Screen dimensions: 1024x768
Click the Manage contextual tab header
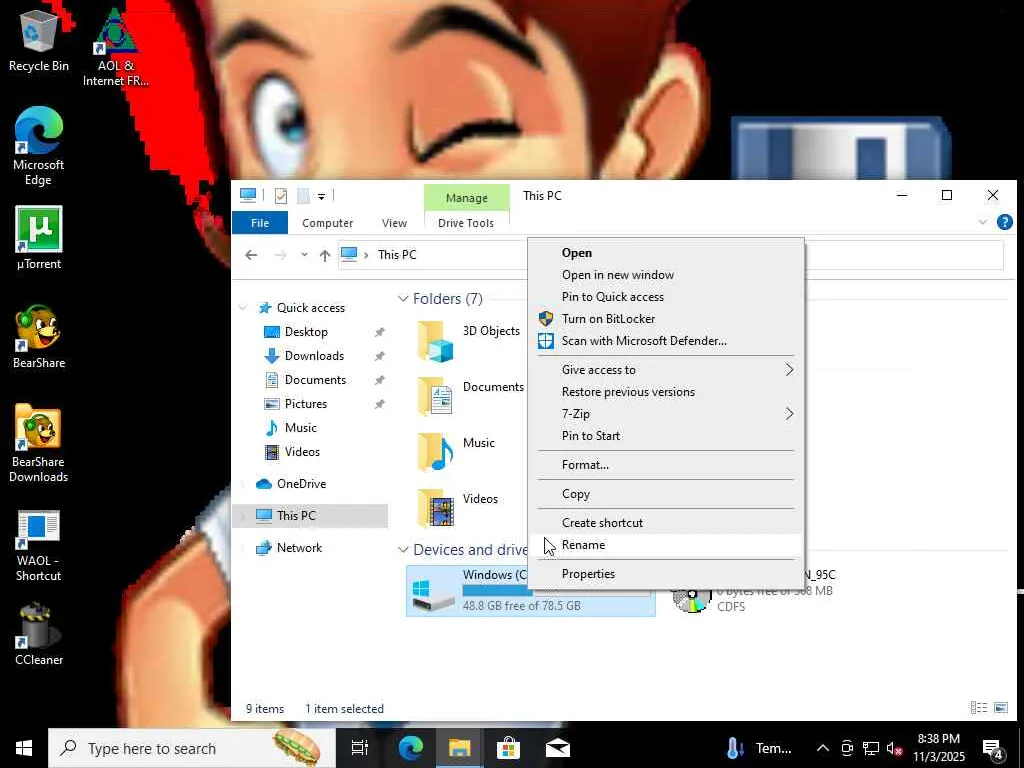coord(466,197)
